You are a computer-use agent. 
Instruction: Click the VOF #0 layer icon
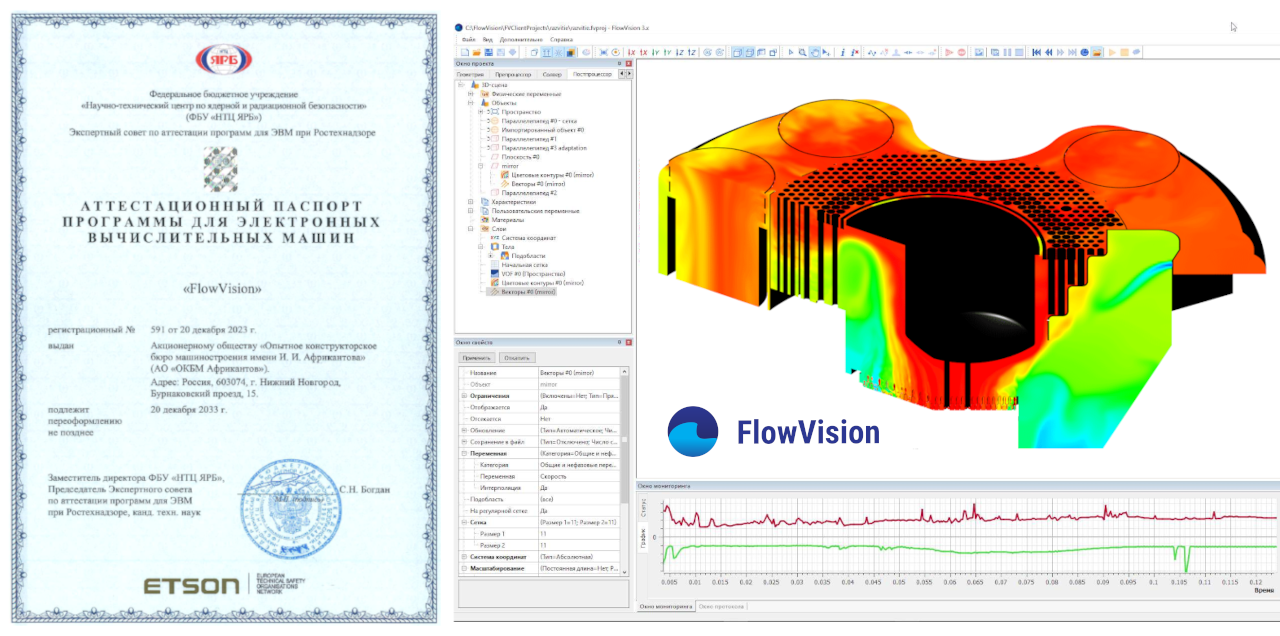pyautogui.click(x=494, y=274)
